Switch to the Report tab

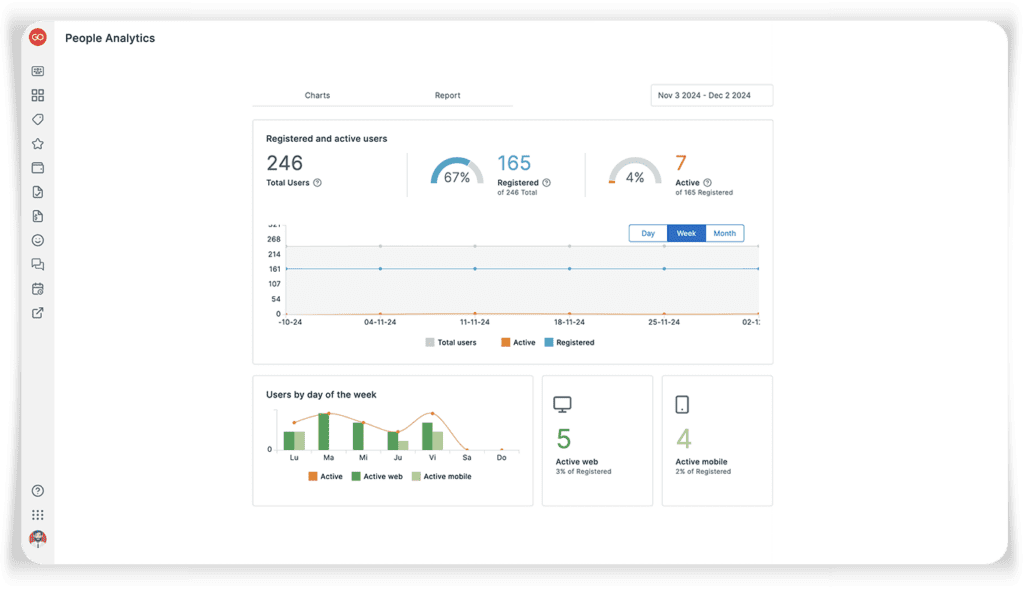[x=447, y=95]
